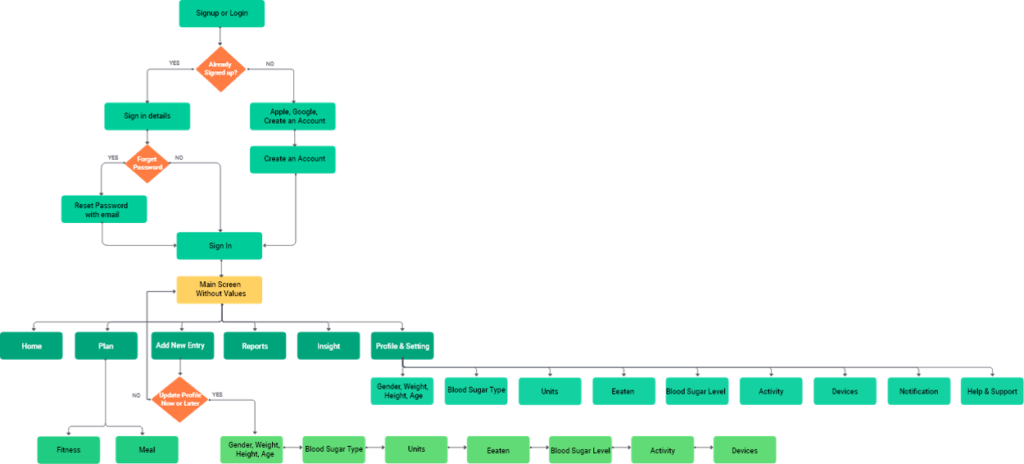The width and height of the screenshot is (1024, 464).
Task: Click the standalone 'Create an Account' box
Action: point(293,159)
